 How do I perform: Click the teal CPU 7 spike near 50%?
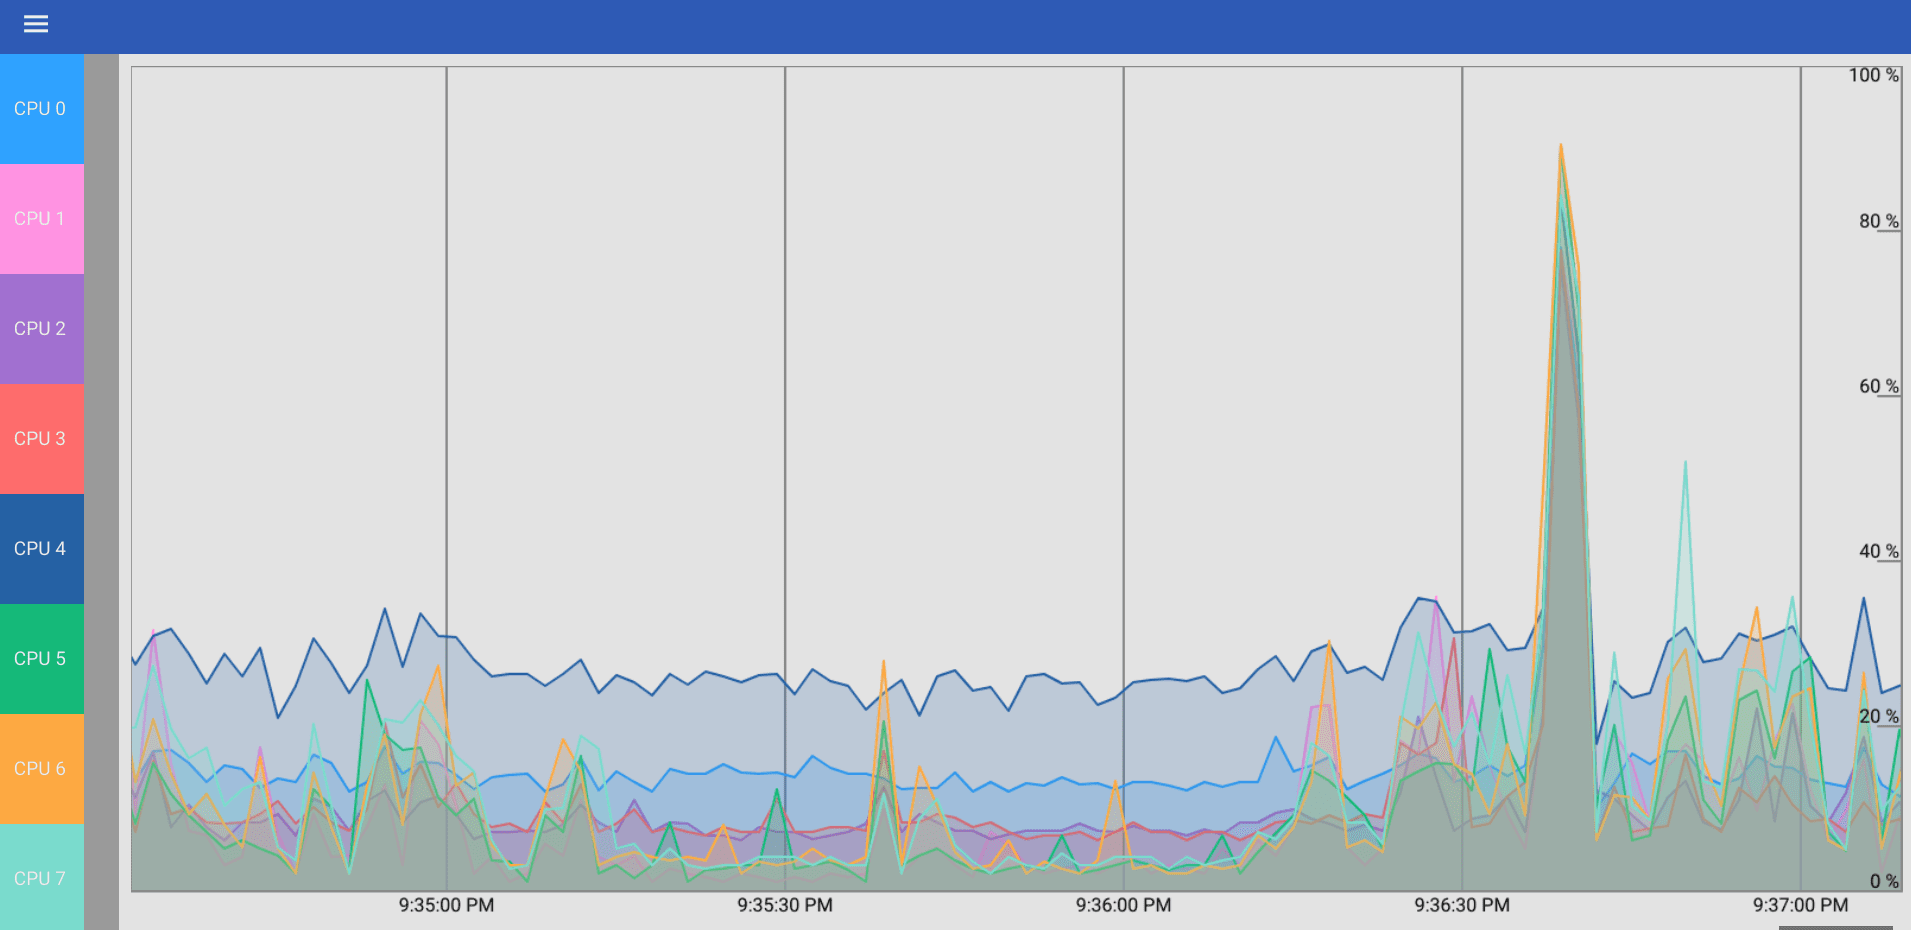click(1685, 463)
